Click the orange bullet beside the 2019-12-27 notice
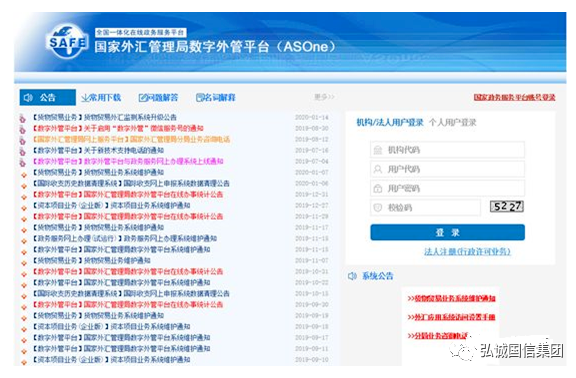The width and height of the screenshot is (576, 378). 24,208
